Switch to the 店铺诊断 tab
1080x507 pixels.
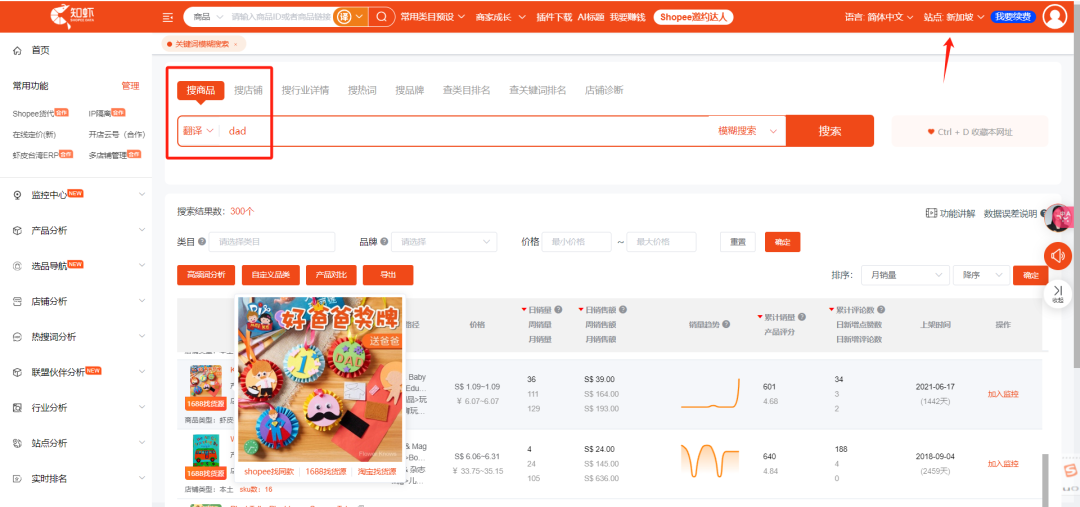[x=604, y=90]
